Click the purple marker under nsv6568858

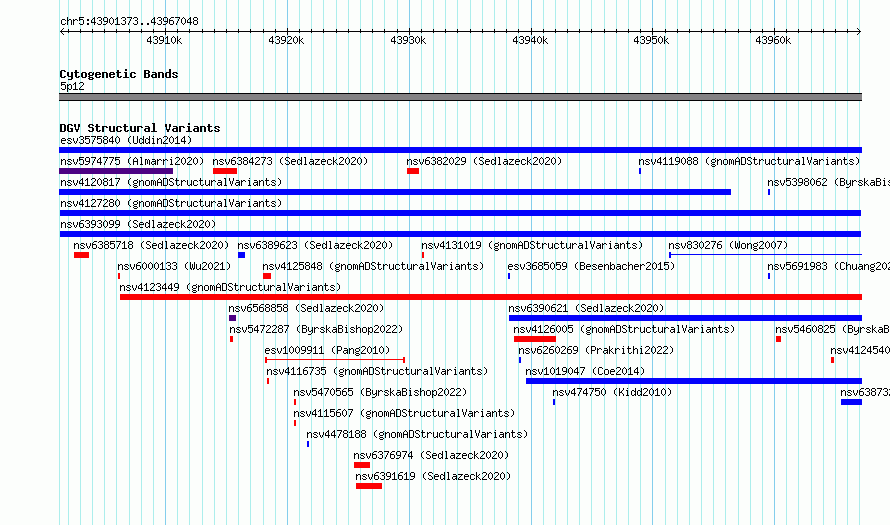click(x=232, y=318)
